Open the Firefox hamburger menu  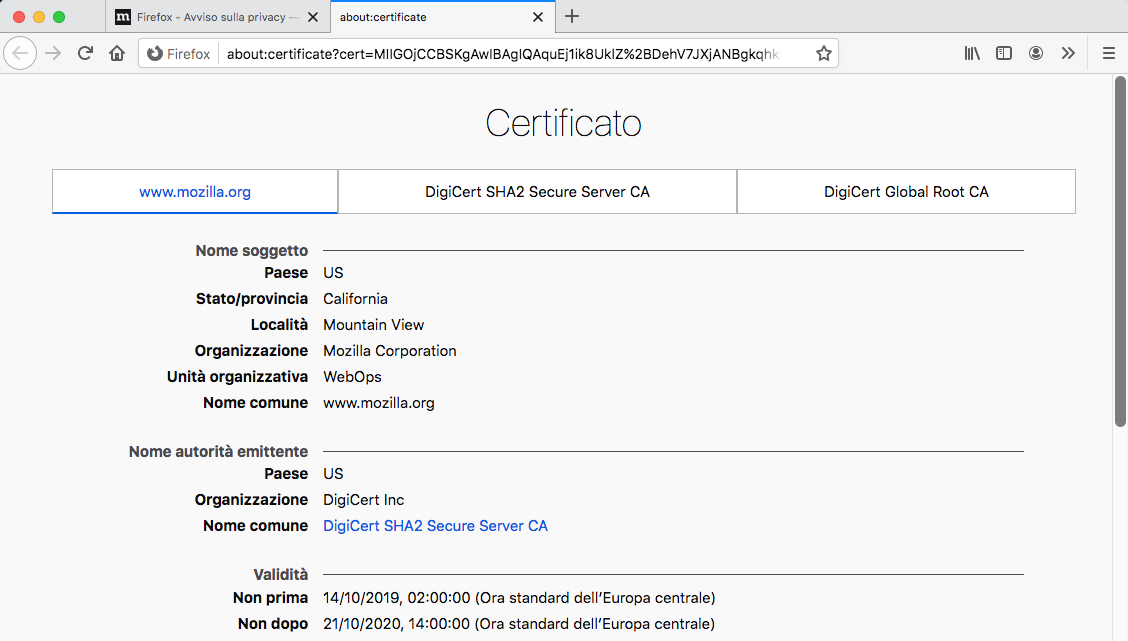click(1109, 53)
